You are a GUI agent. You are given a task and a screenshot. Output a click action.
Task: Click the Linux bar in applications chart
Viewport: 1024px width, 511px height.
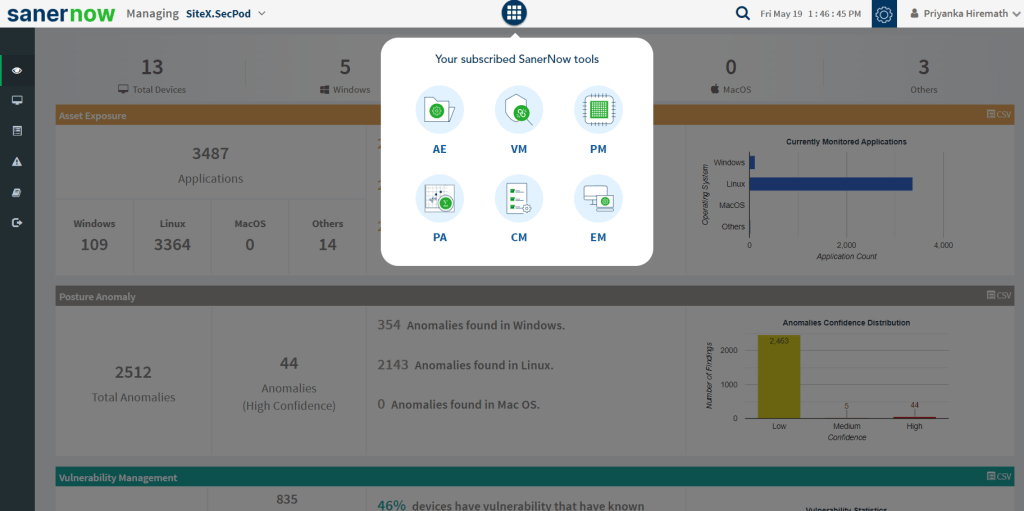click(831, 184)
